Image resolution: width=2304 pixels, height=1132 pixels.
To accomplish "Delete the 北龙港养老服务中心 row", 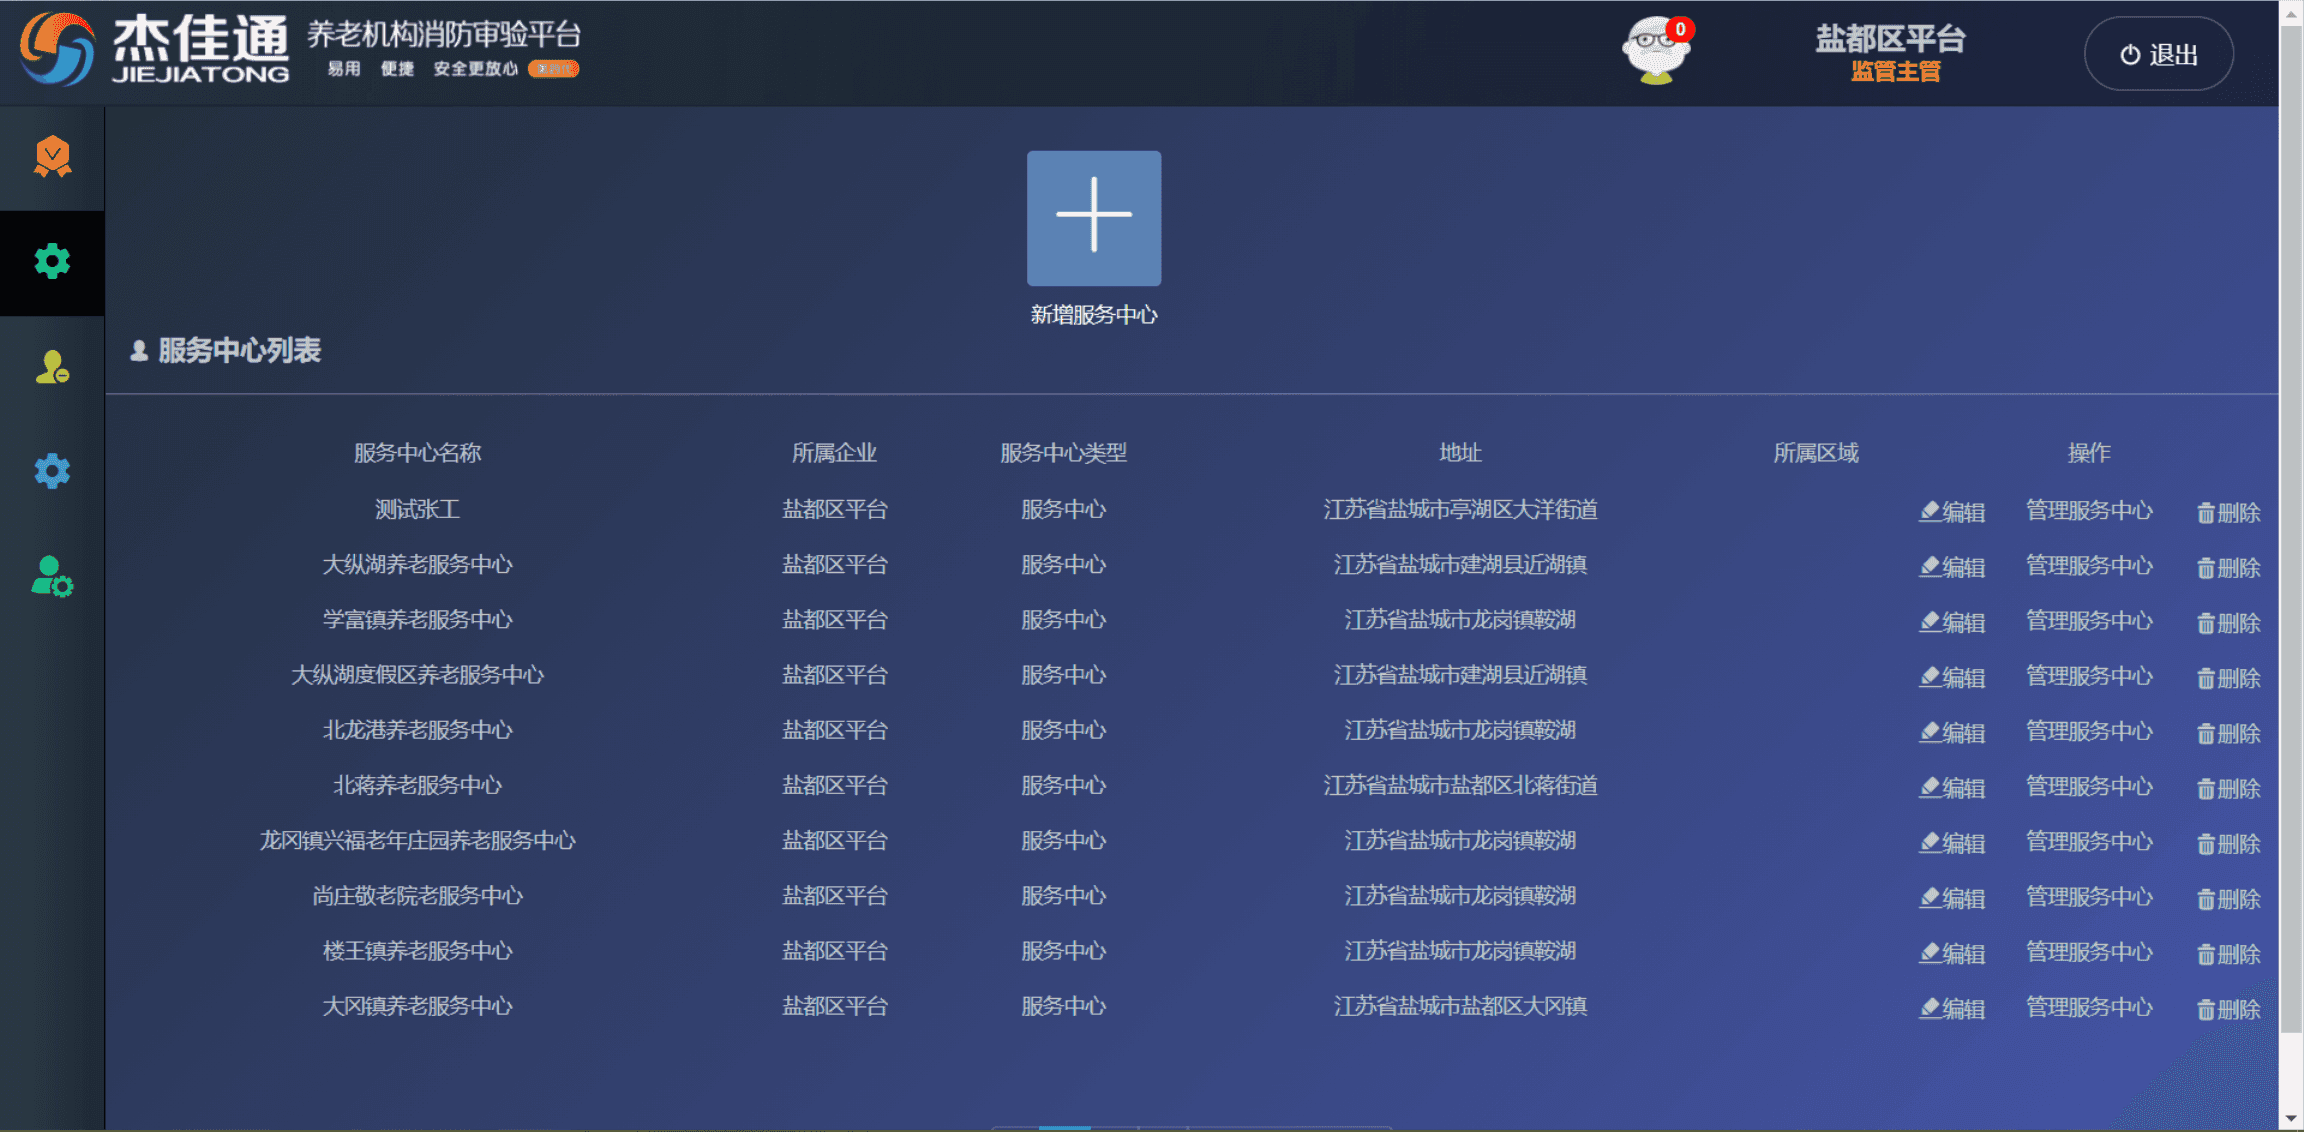I will 2228,733.
